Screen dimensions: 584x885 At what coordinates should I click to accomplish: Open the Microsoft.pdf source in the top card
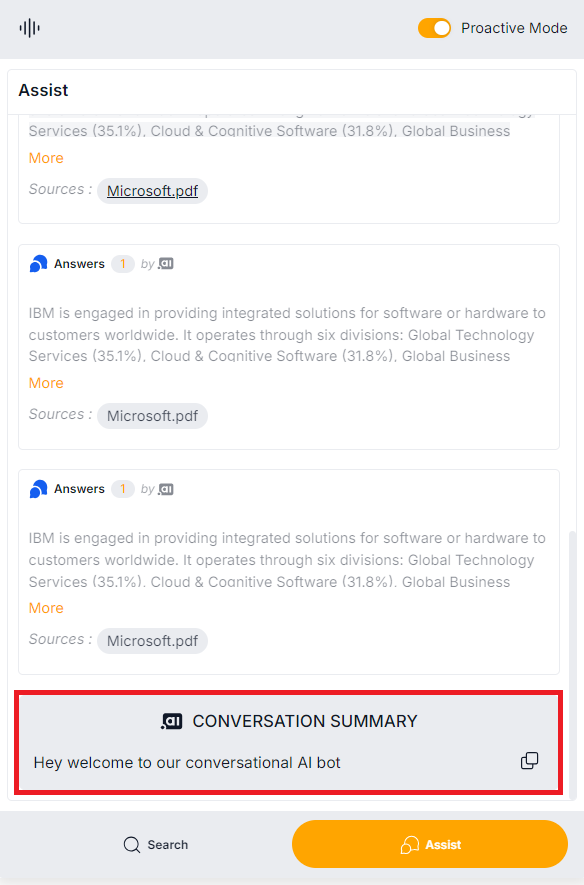tap(152, 190)
